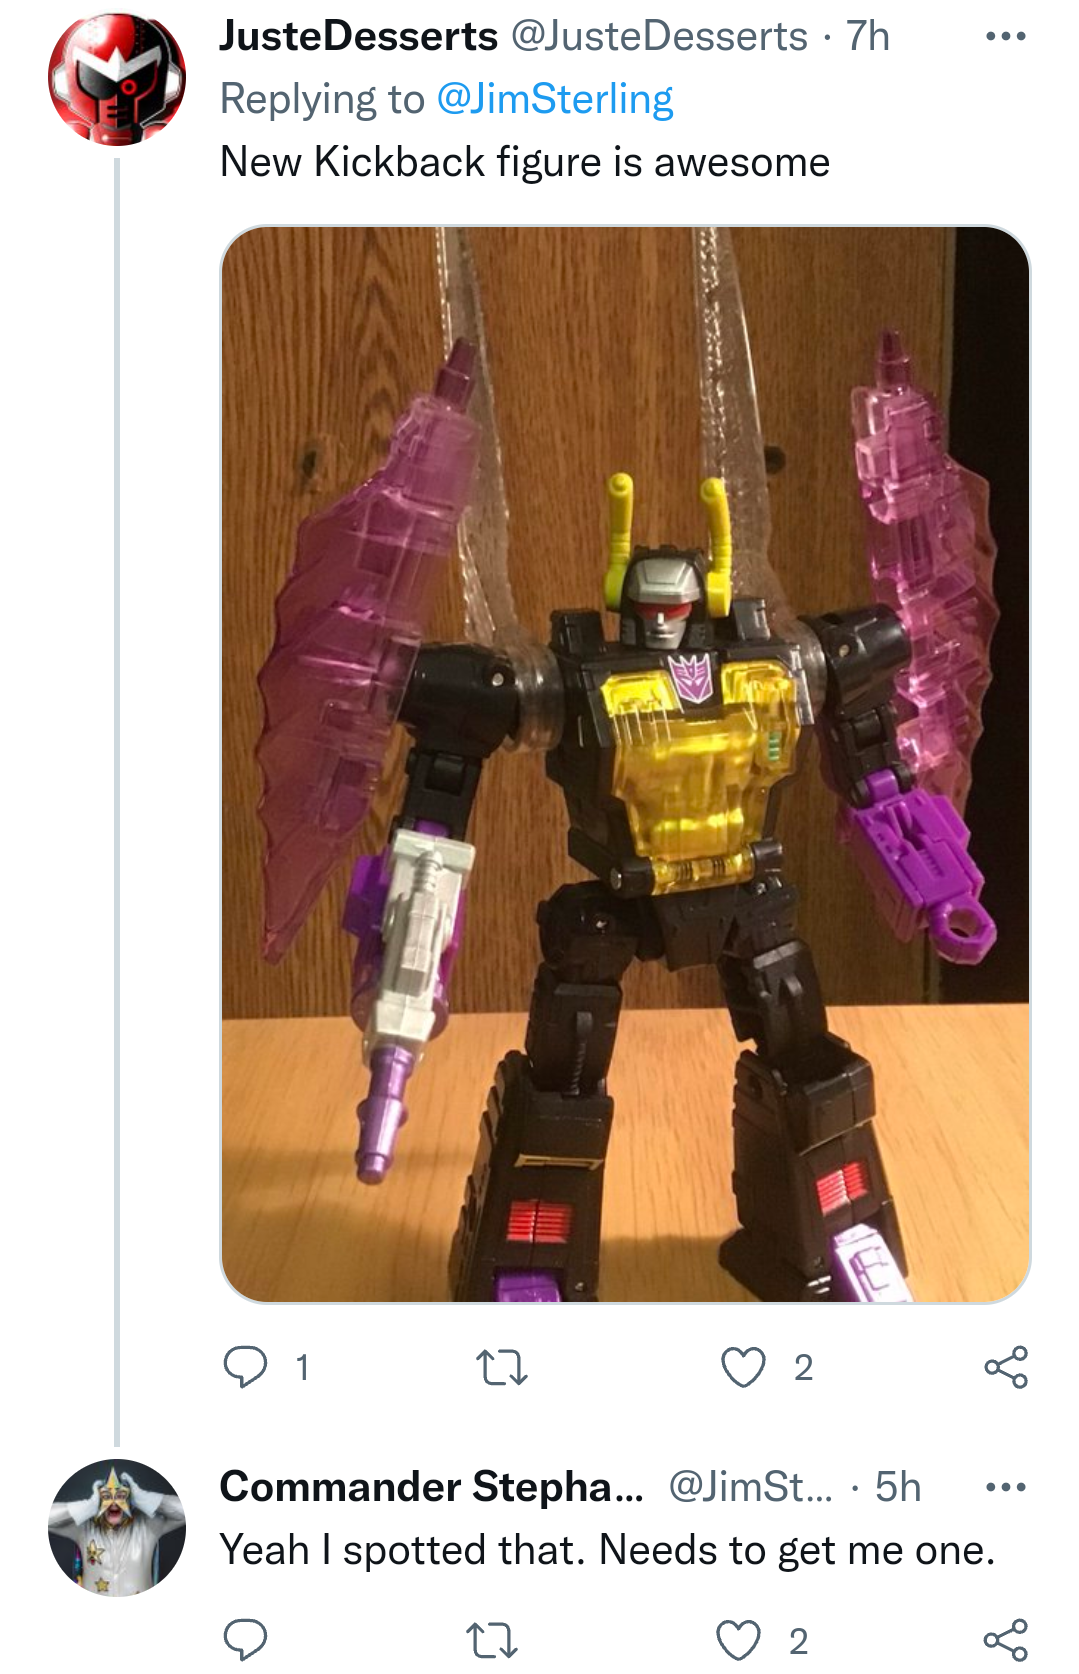Open JusteDesserts display name link
This screenshot has height=1674, width=1079.
358,36
